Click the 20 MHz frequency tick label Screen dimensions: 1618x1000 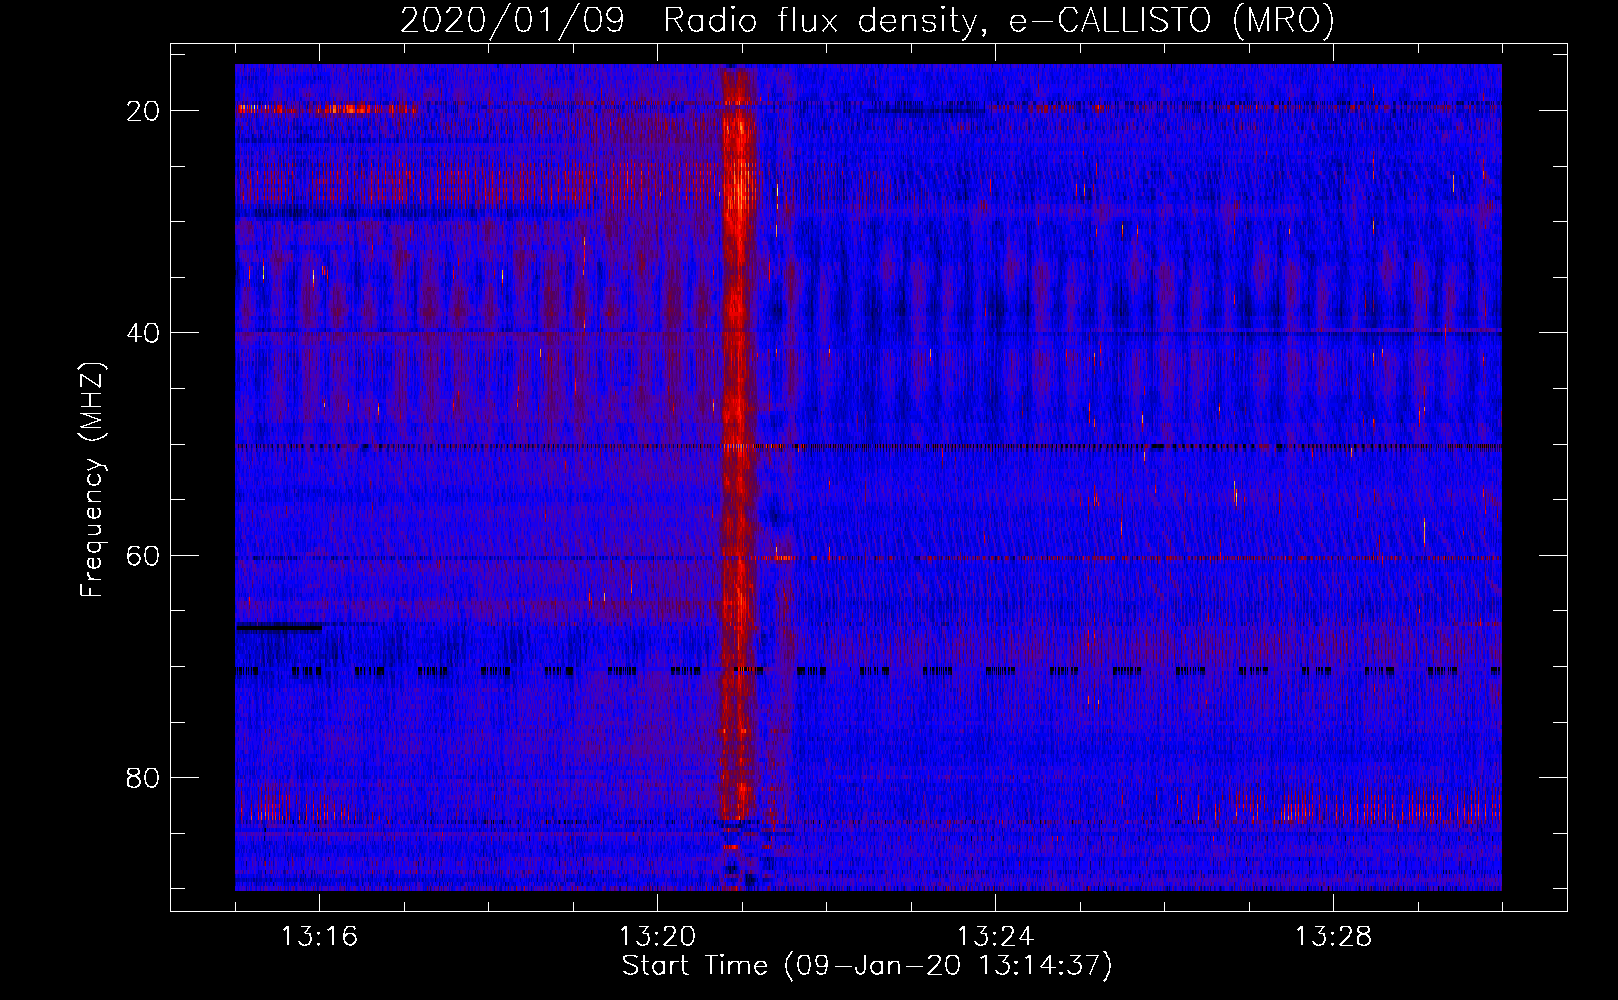point(143,111)
